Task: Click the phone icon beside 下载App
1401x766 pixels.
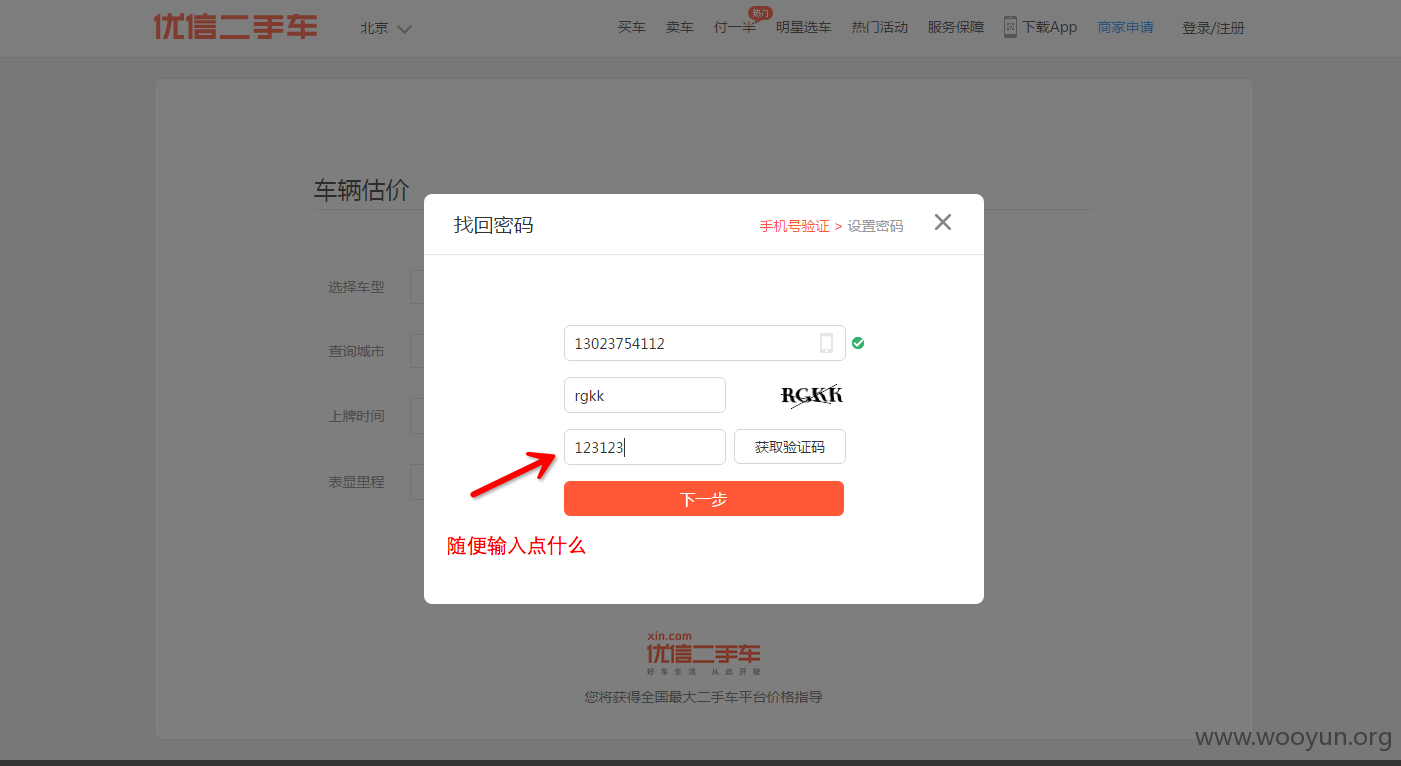Action: 1010,27
